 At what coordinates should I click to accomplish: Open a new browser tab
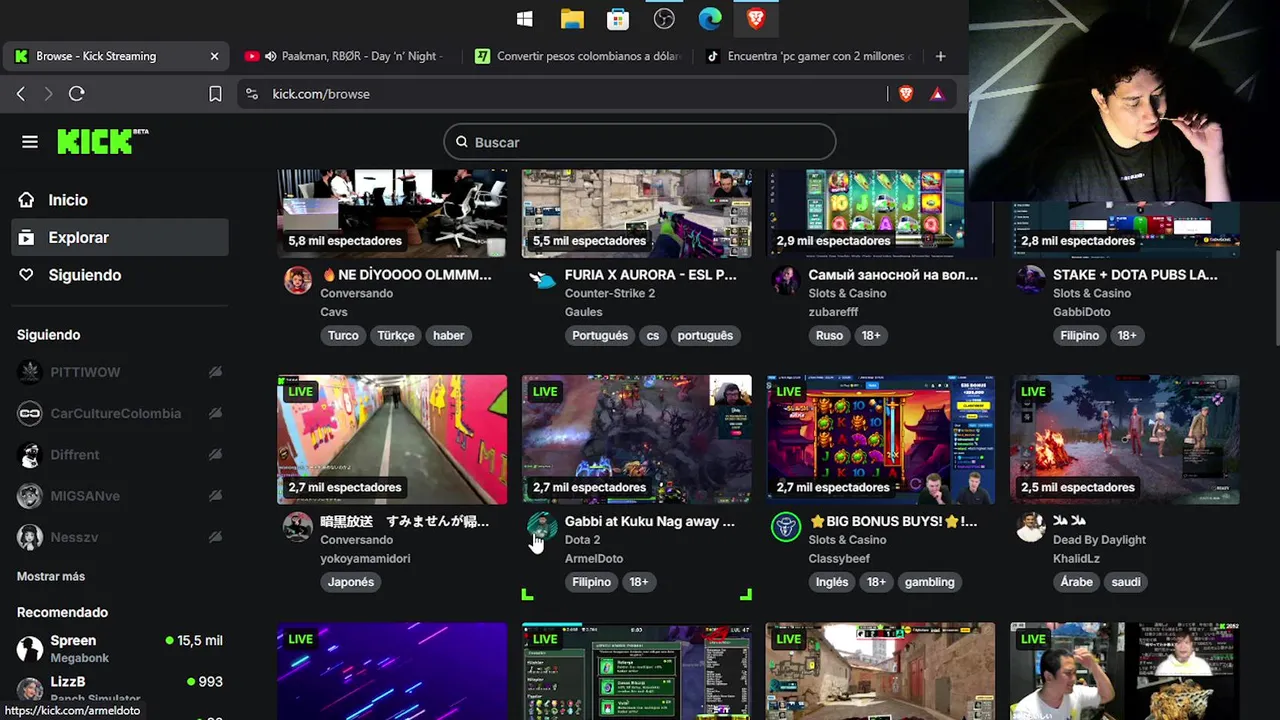(940, 56)
